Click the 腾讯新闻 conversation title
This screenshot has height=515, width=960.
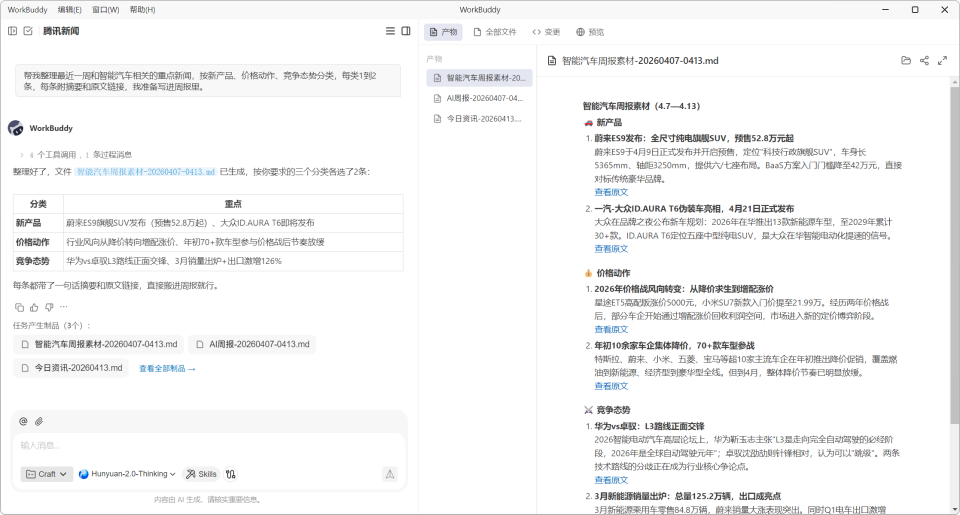pos(61,31)
